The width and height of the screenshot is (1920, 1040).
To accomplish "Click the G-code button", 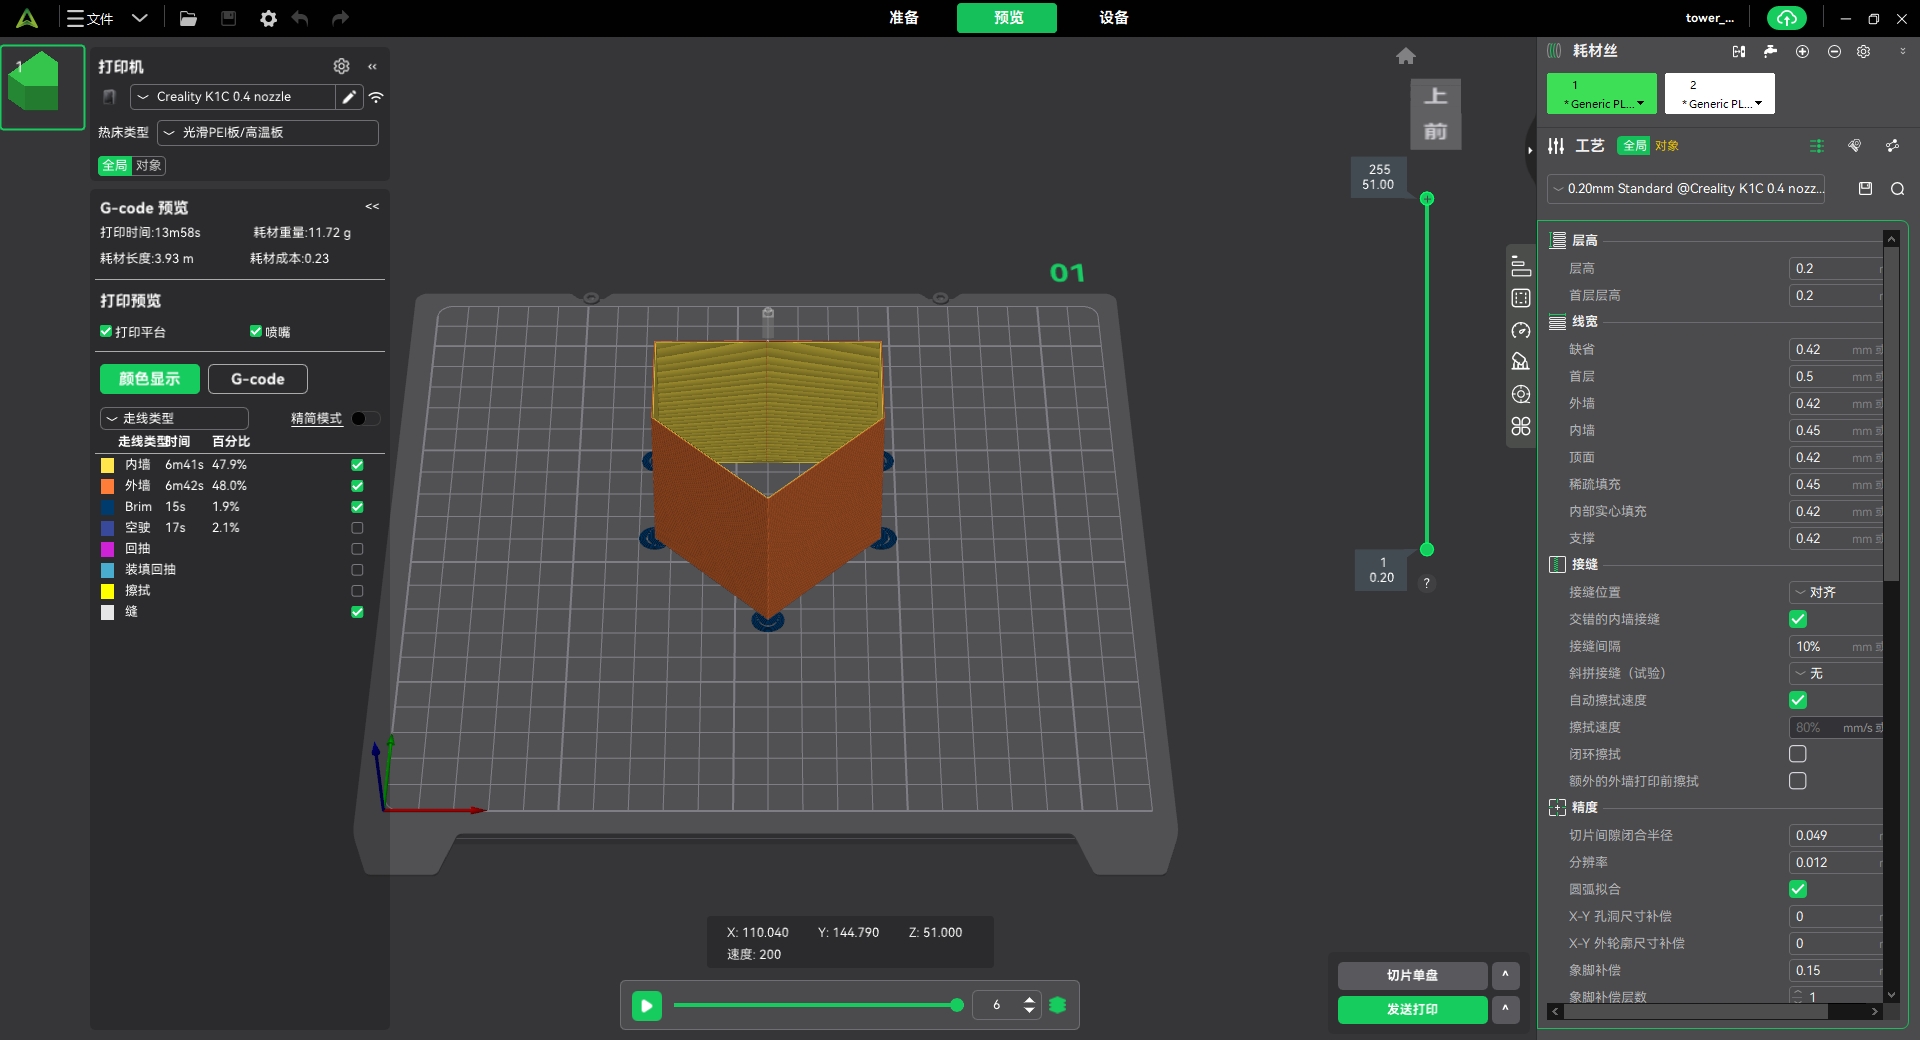I will [257, 379].
